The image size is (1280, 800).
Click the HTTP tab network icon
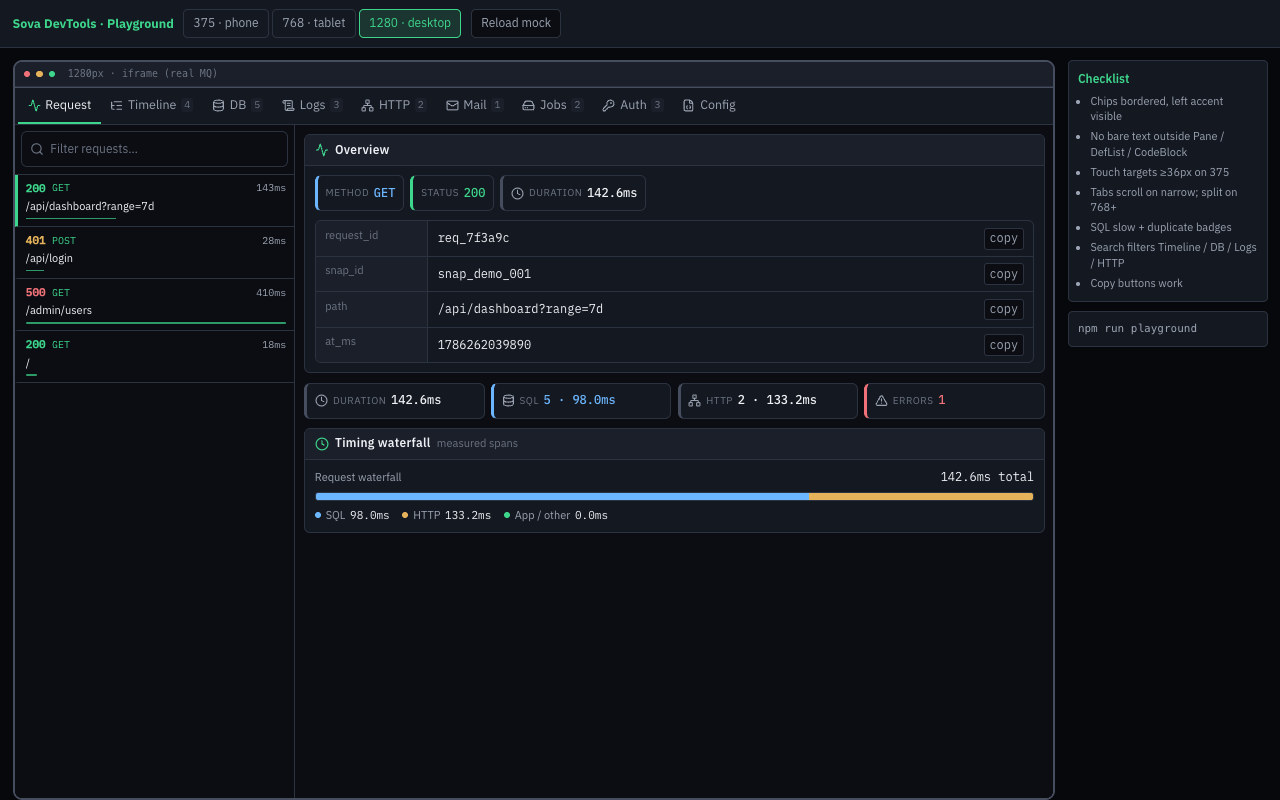pyautogui.click(x=368, y=105)
